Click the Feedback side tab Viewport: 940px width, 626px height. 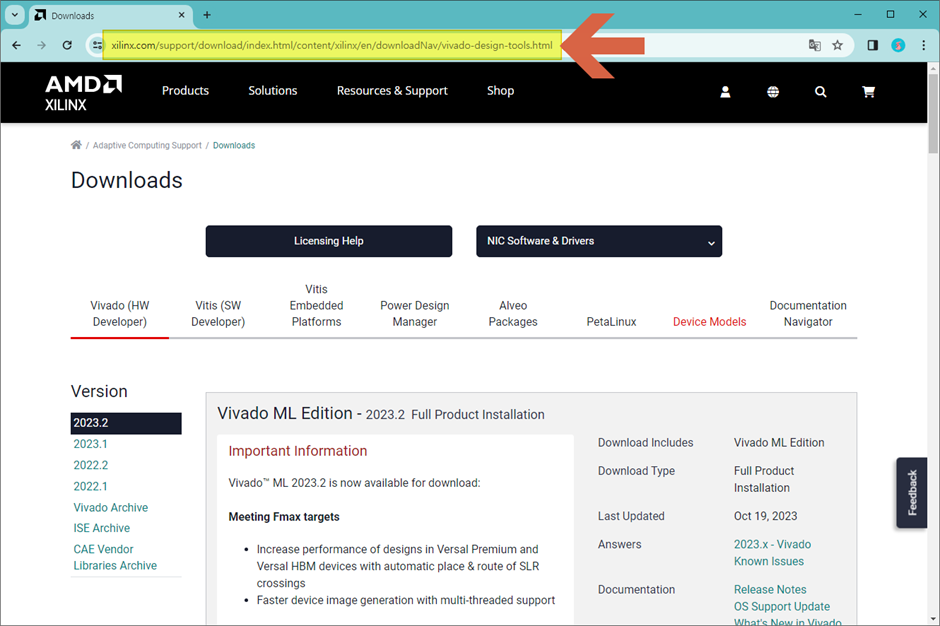click(x=912, y=493)
